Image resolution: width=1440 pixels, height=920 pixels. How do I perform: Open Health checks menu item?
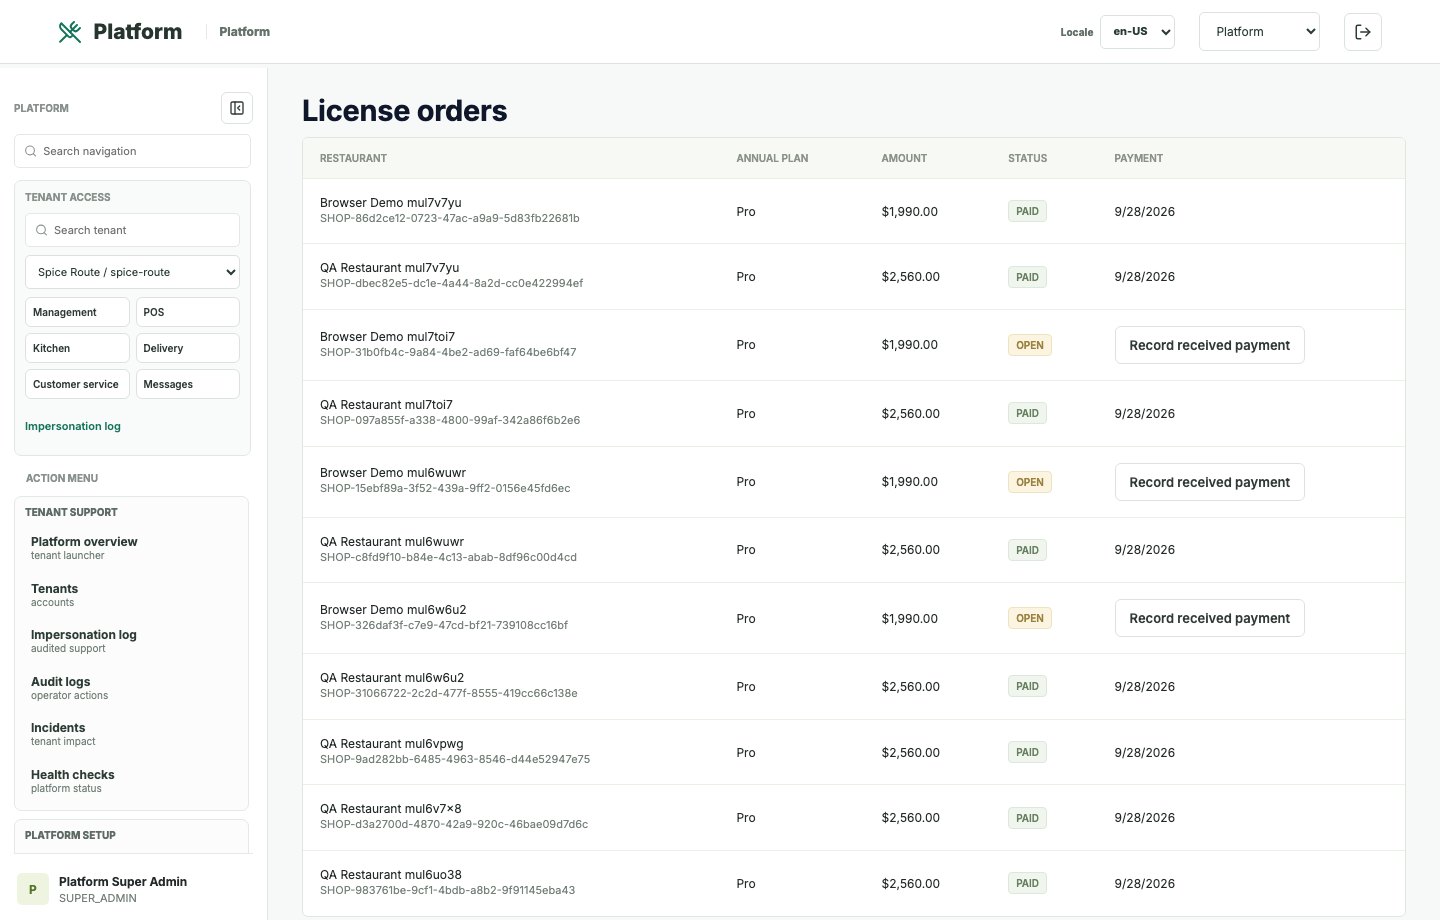[131, 781]
